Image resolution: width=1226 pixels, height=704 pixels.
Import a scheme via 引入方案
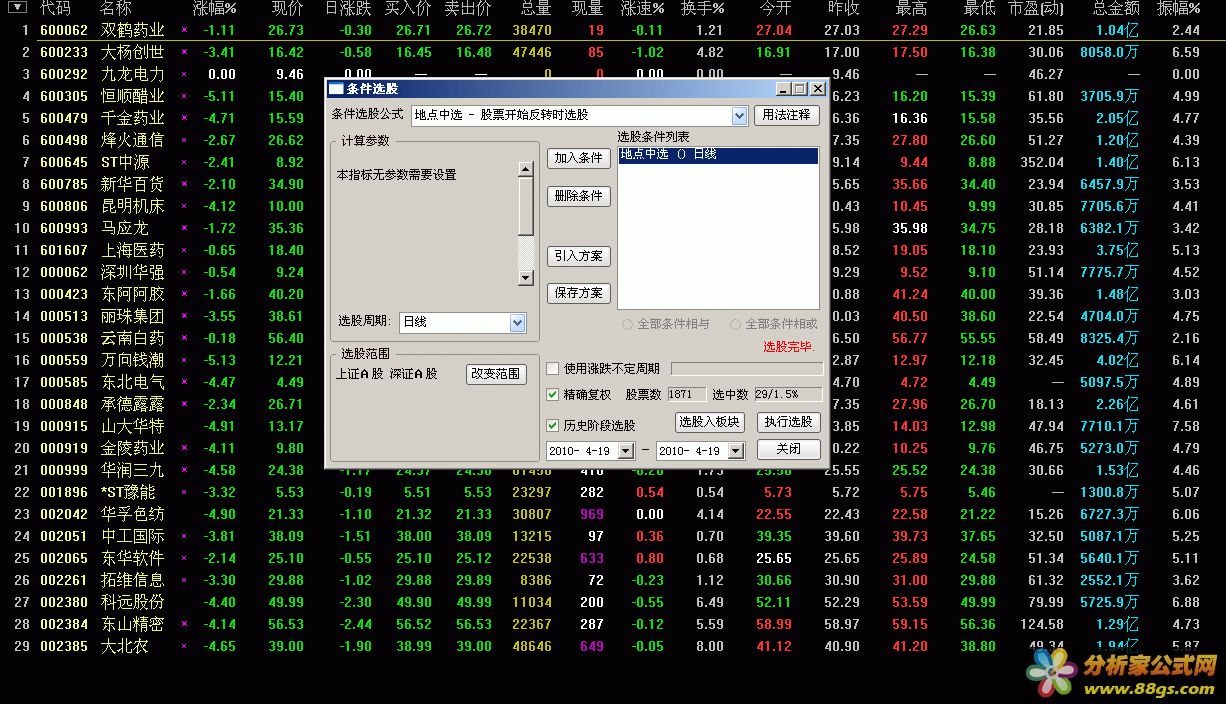578,256
